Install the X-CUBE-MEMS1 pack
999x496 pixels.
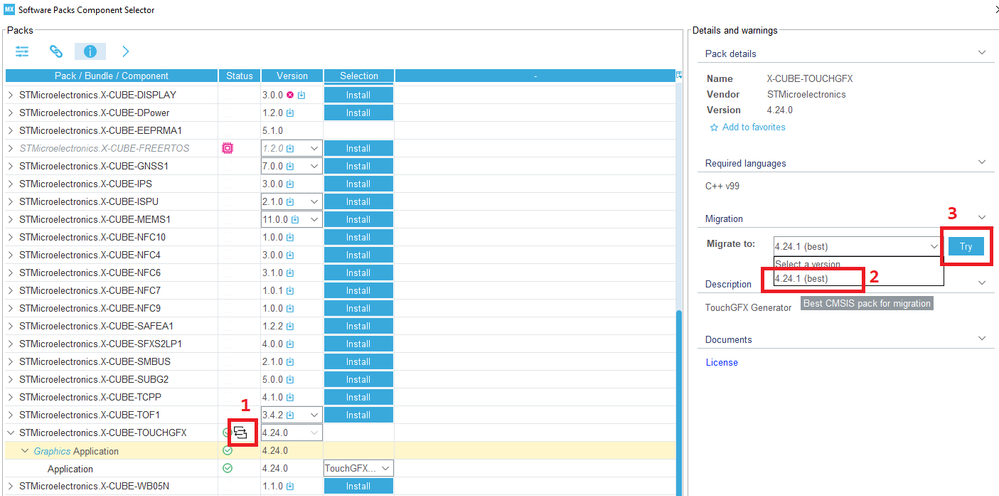click(x=358, y=220)
